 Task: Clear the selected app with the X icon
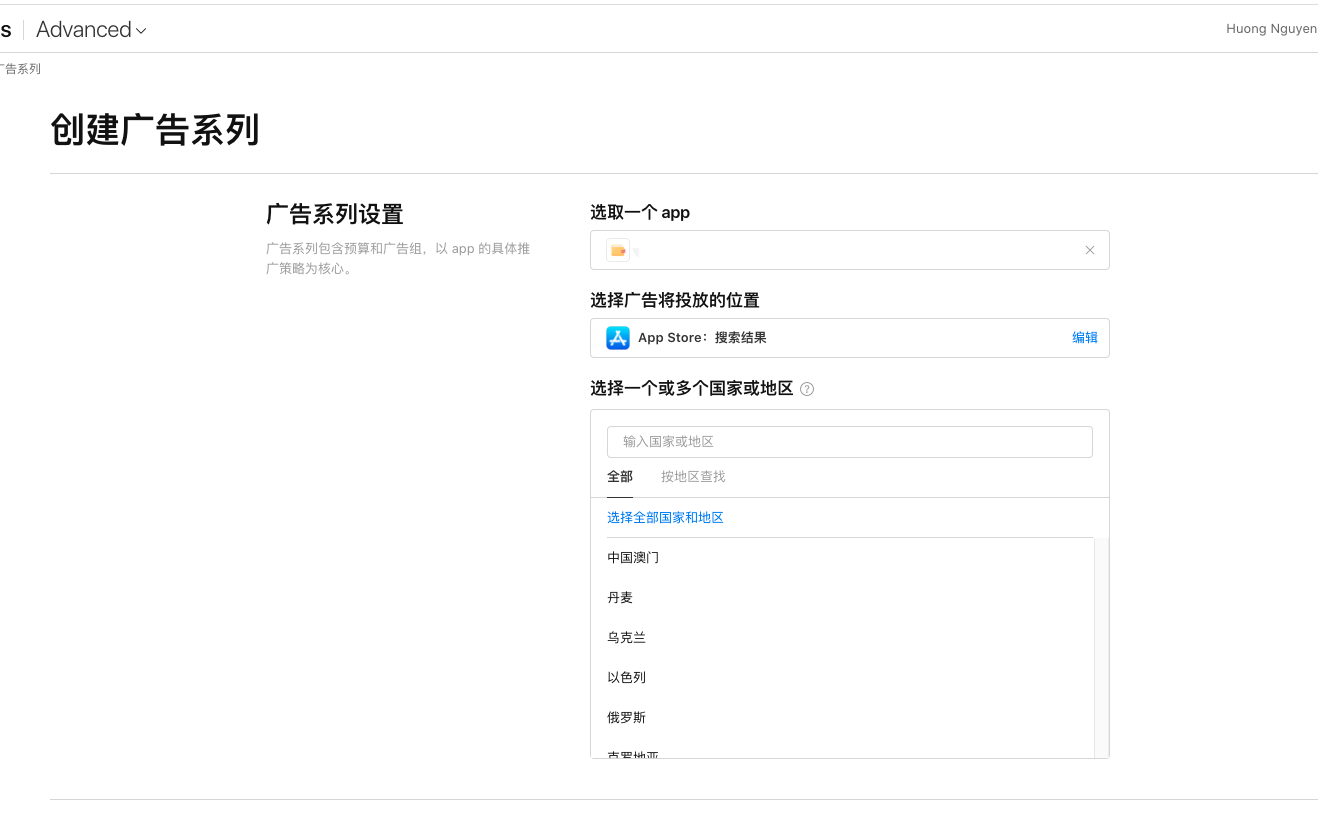[1089, 249]
